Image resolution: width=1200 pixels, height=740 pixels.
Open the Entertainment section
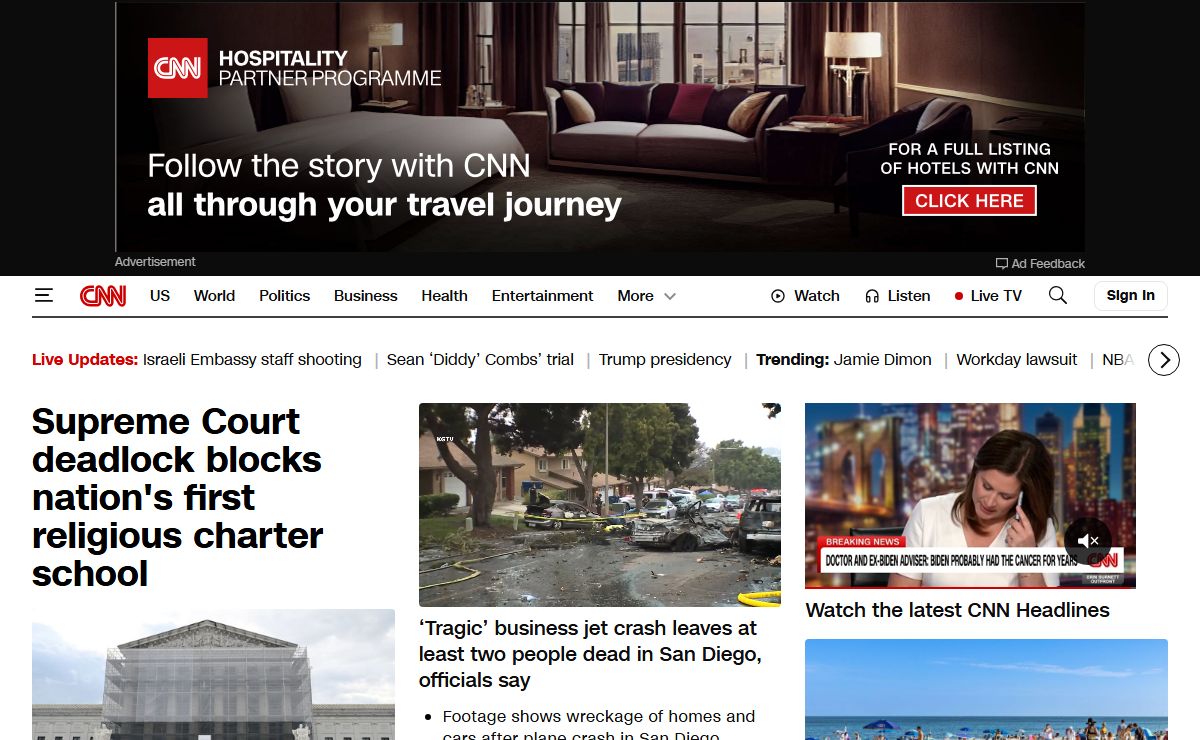(542, 296)
